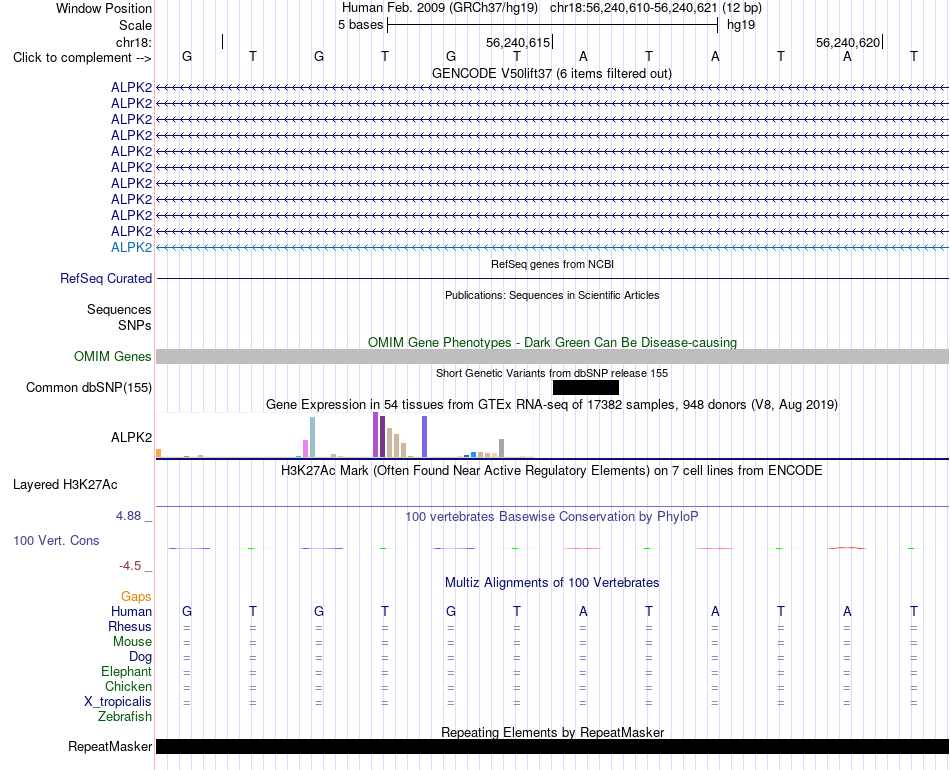
Task: Click position marker 56,240,620 on ruler
Action: 849,42
